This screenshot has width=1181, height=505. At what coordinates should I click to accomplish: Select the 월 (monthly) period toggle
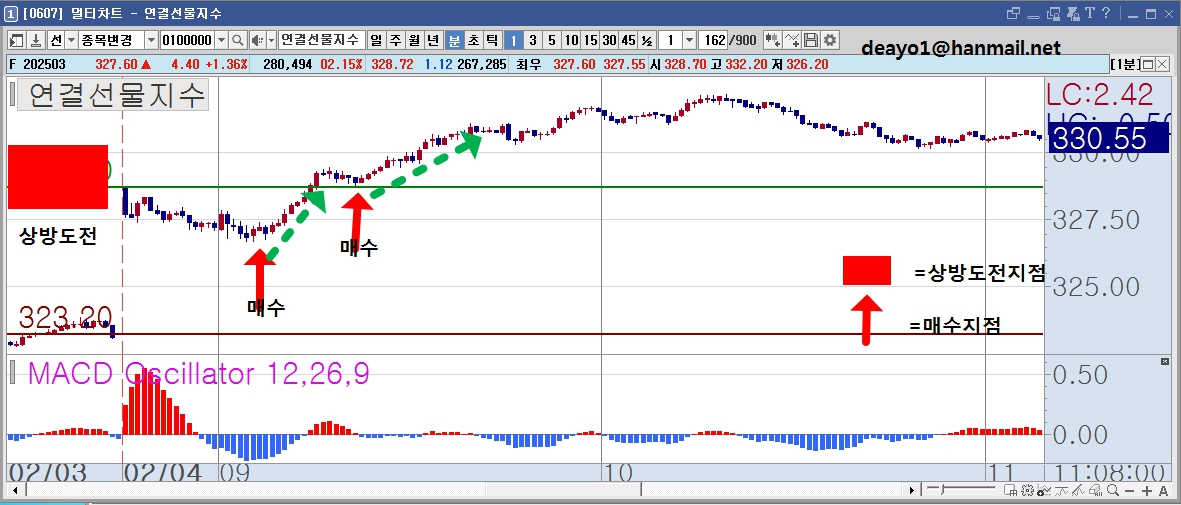(x=414, y=40)
